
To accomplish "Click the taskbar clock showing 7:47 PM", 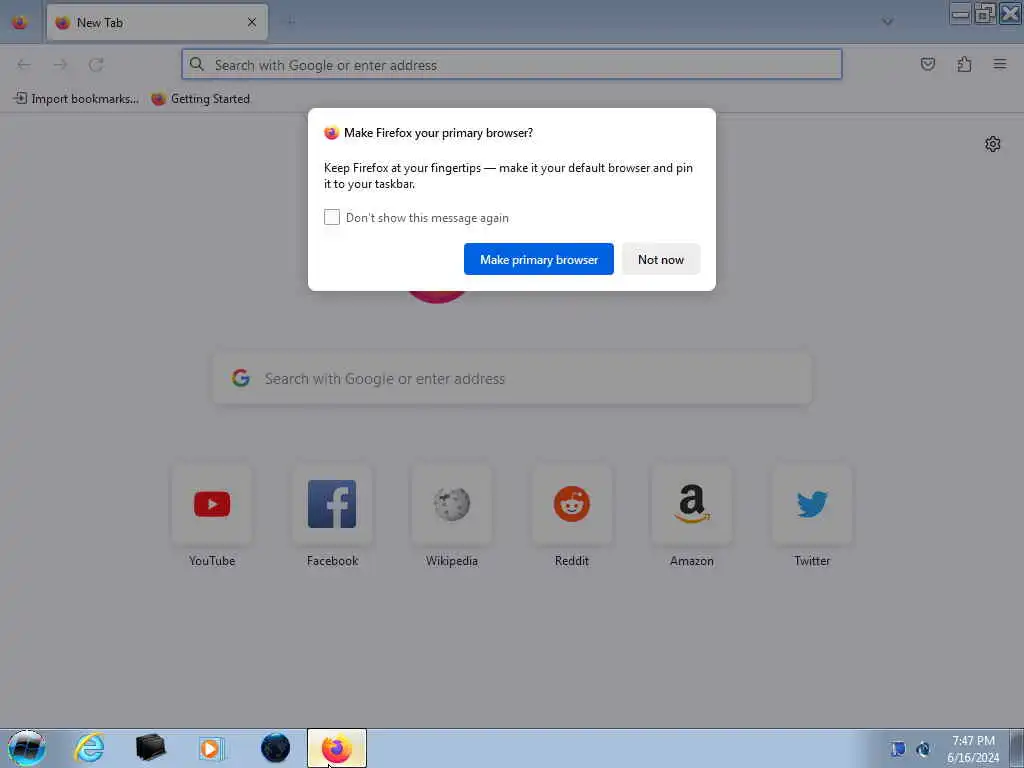I will pyautogui.click(x=973, y=748).
